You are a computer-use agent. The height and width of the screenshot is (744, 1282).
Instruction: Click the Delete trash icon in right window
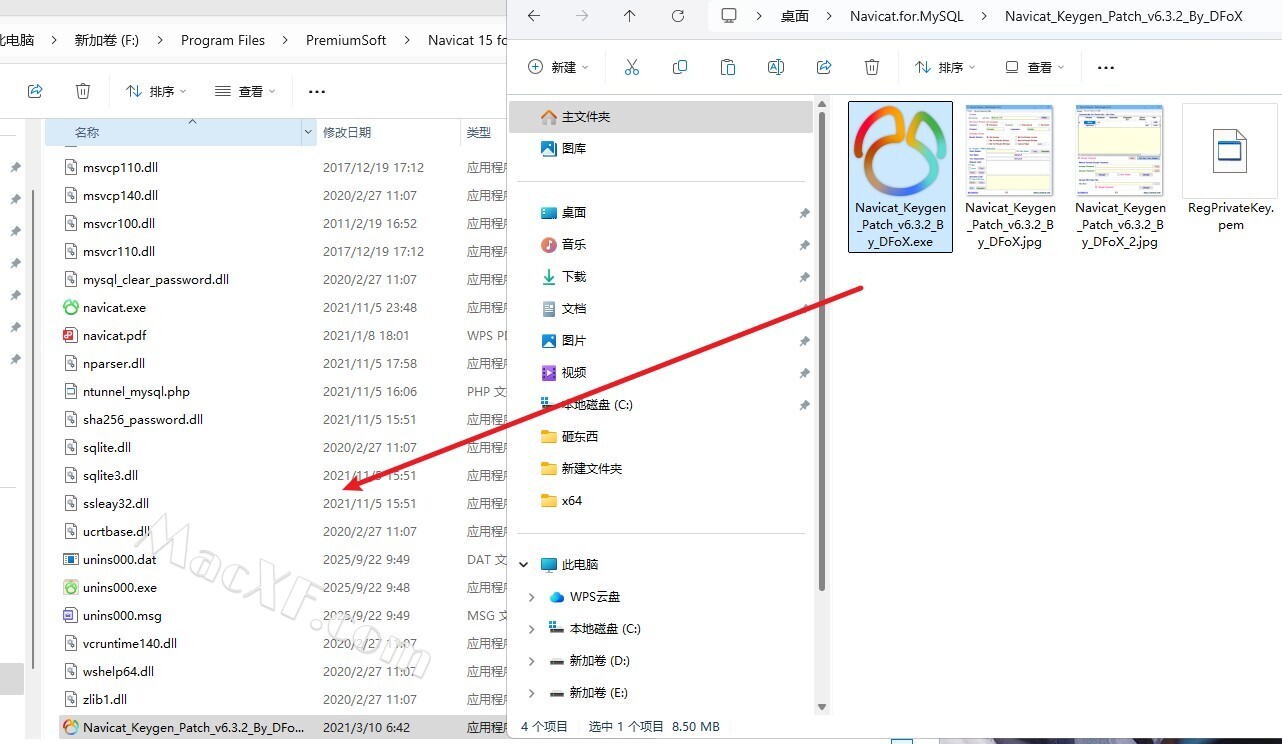coord(872,67)
